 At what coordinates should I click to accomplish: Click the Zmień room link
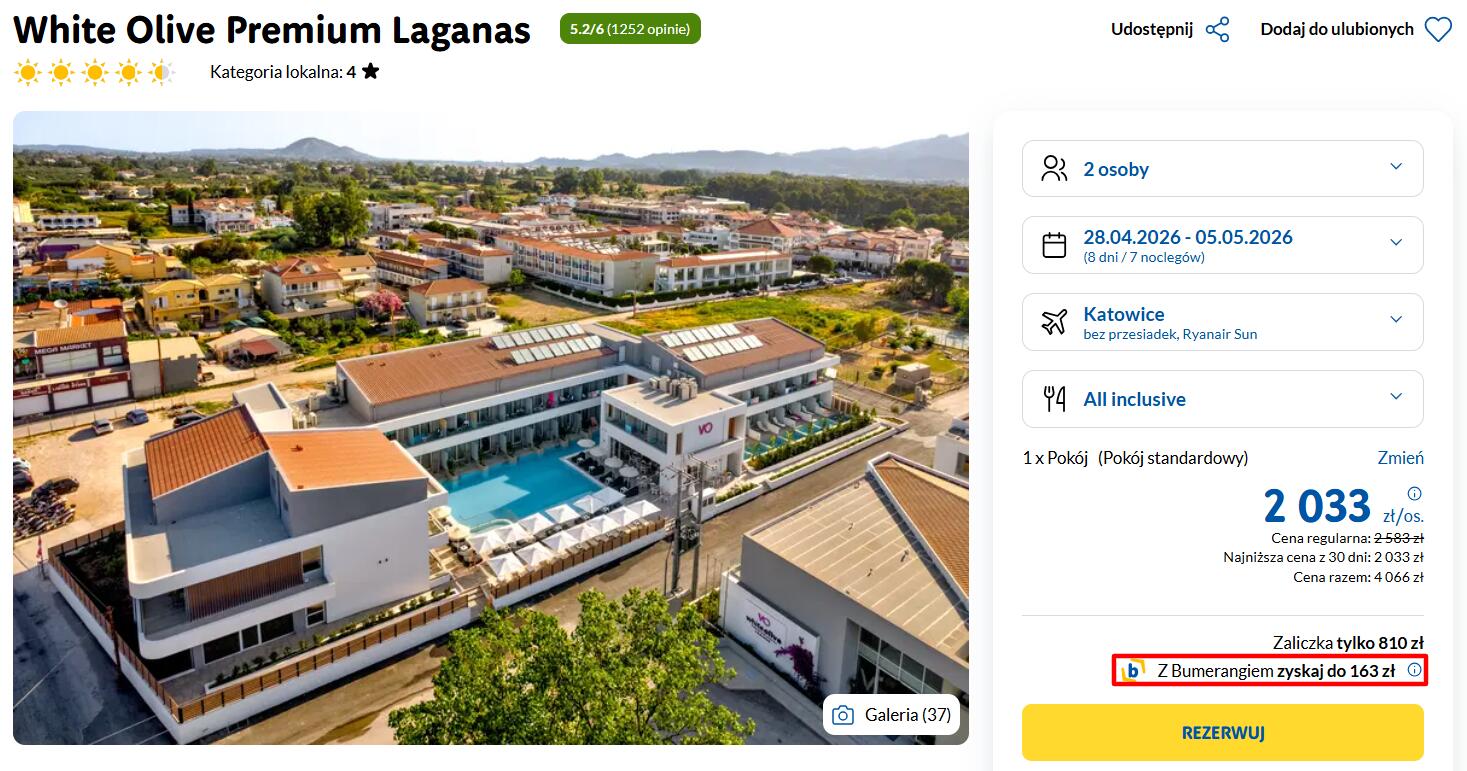[1400, 458]
